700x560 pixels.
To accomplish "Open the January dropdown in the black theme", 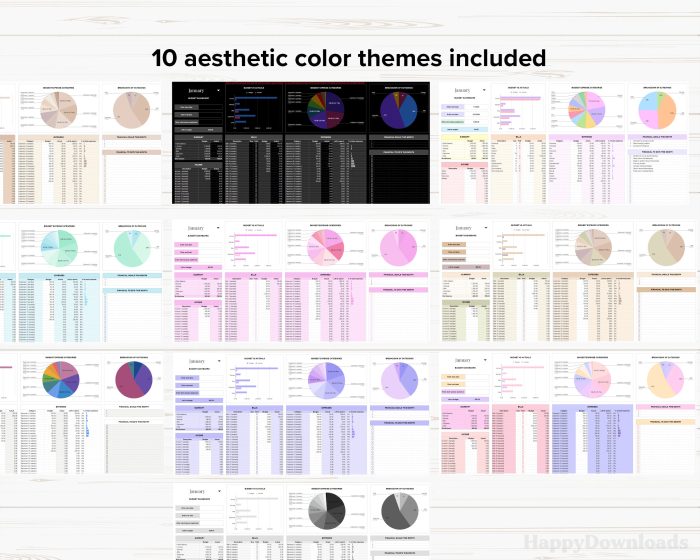I will pyautogui.click(x=199, y=90).
